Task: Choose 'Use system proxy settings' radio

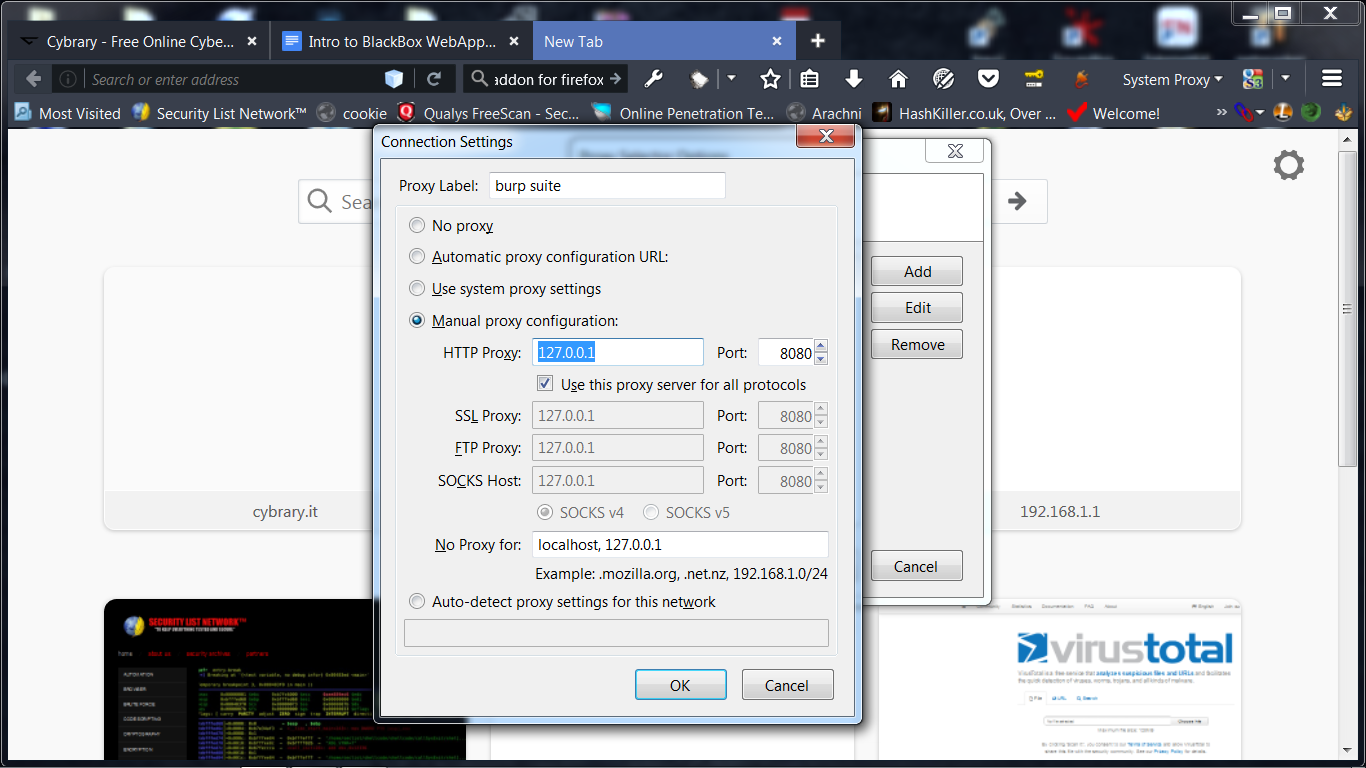Action: click(x=417, y=289)
